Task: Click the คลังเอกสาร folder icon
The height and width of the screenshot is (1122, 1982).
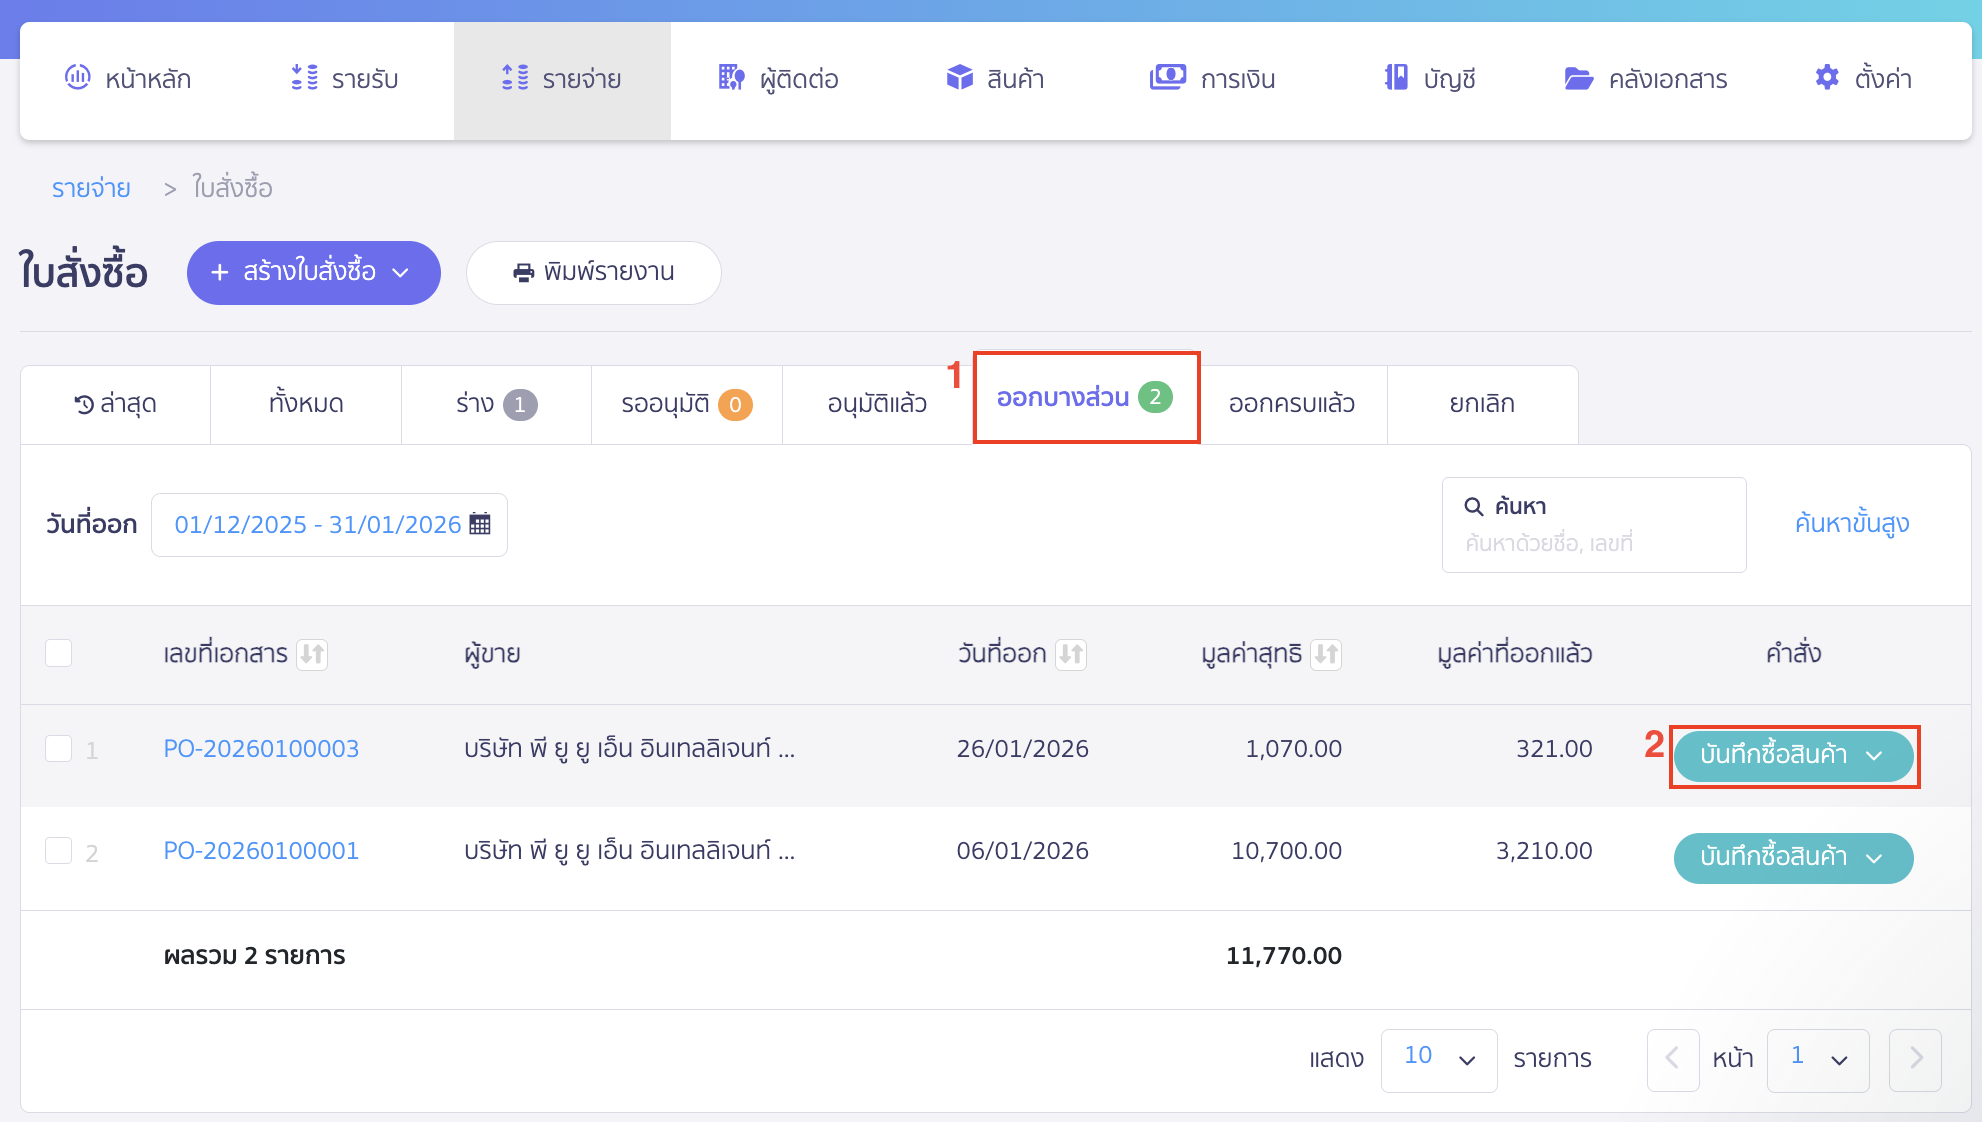Action: click(1578, 78)
